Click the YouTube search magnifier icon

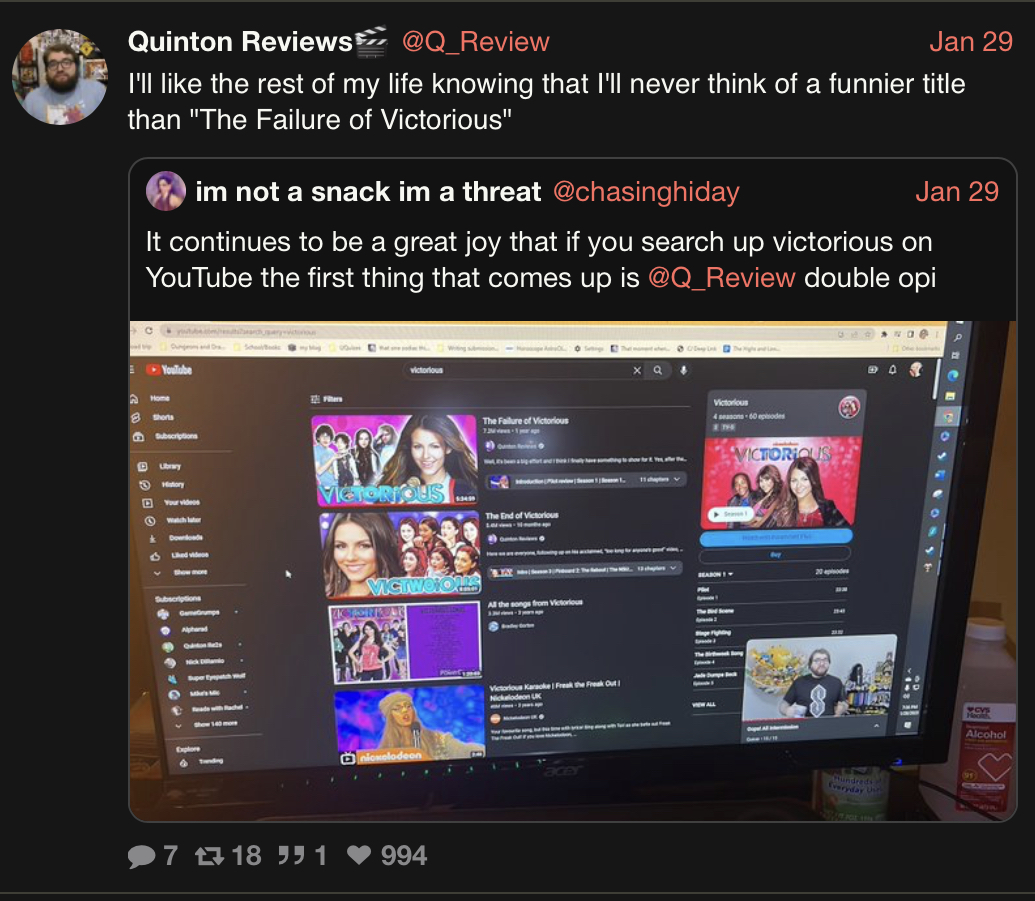657,370
